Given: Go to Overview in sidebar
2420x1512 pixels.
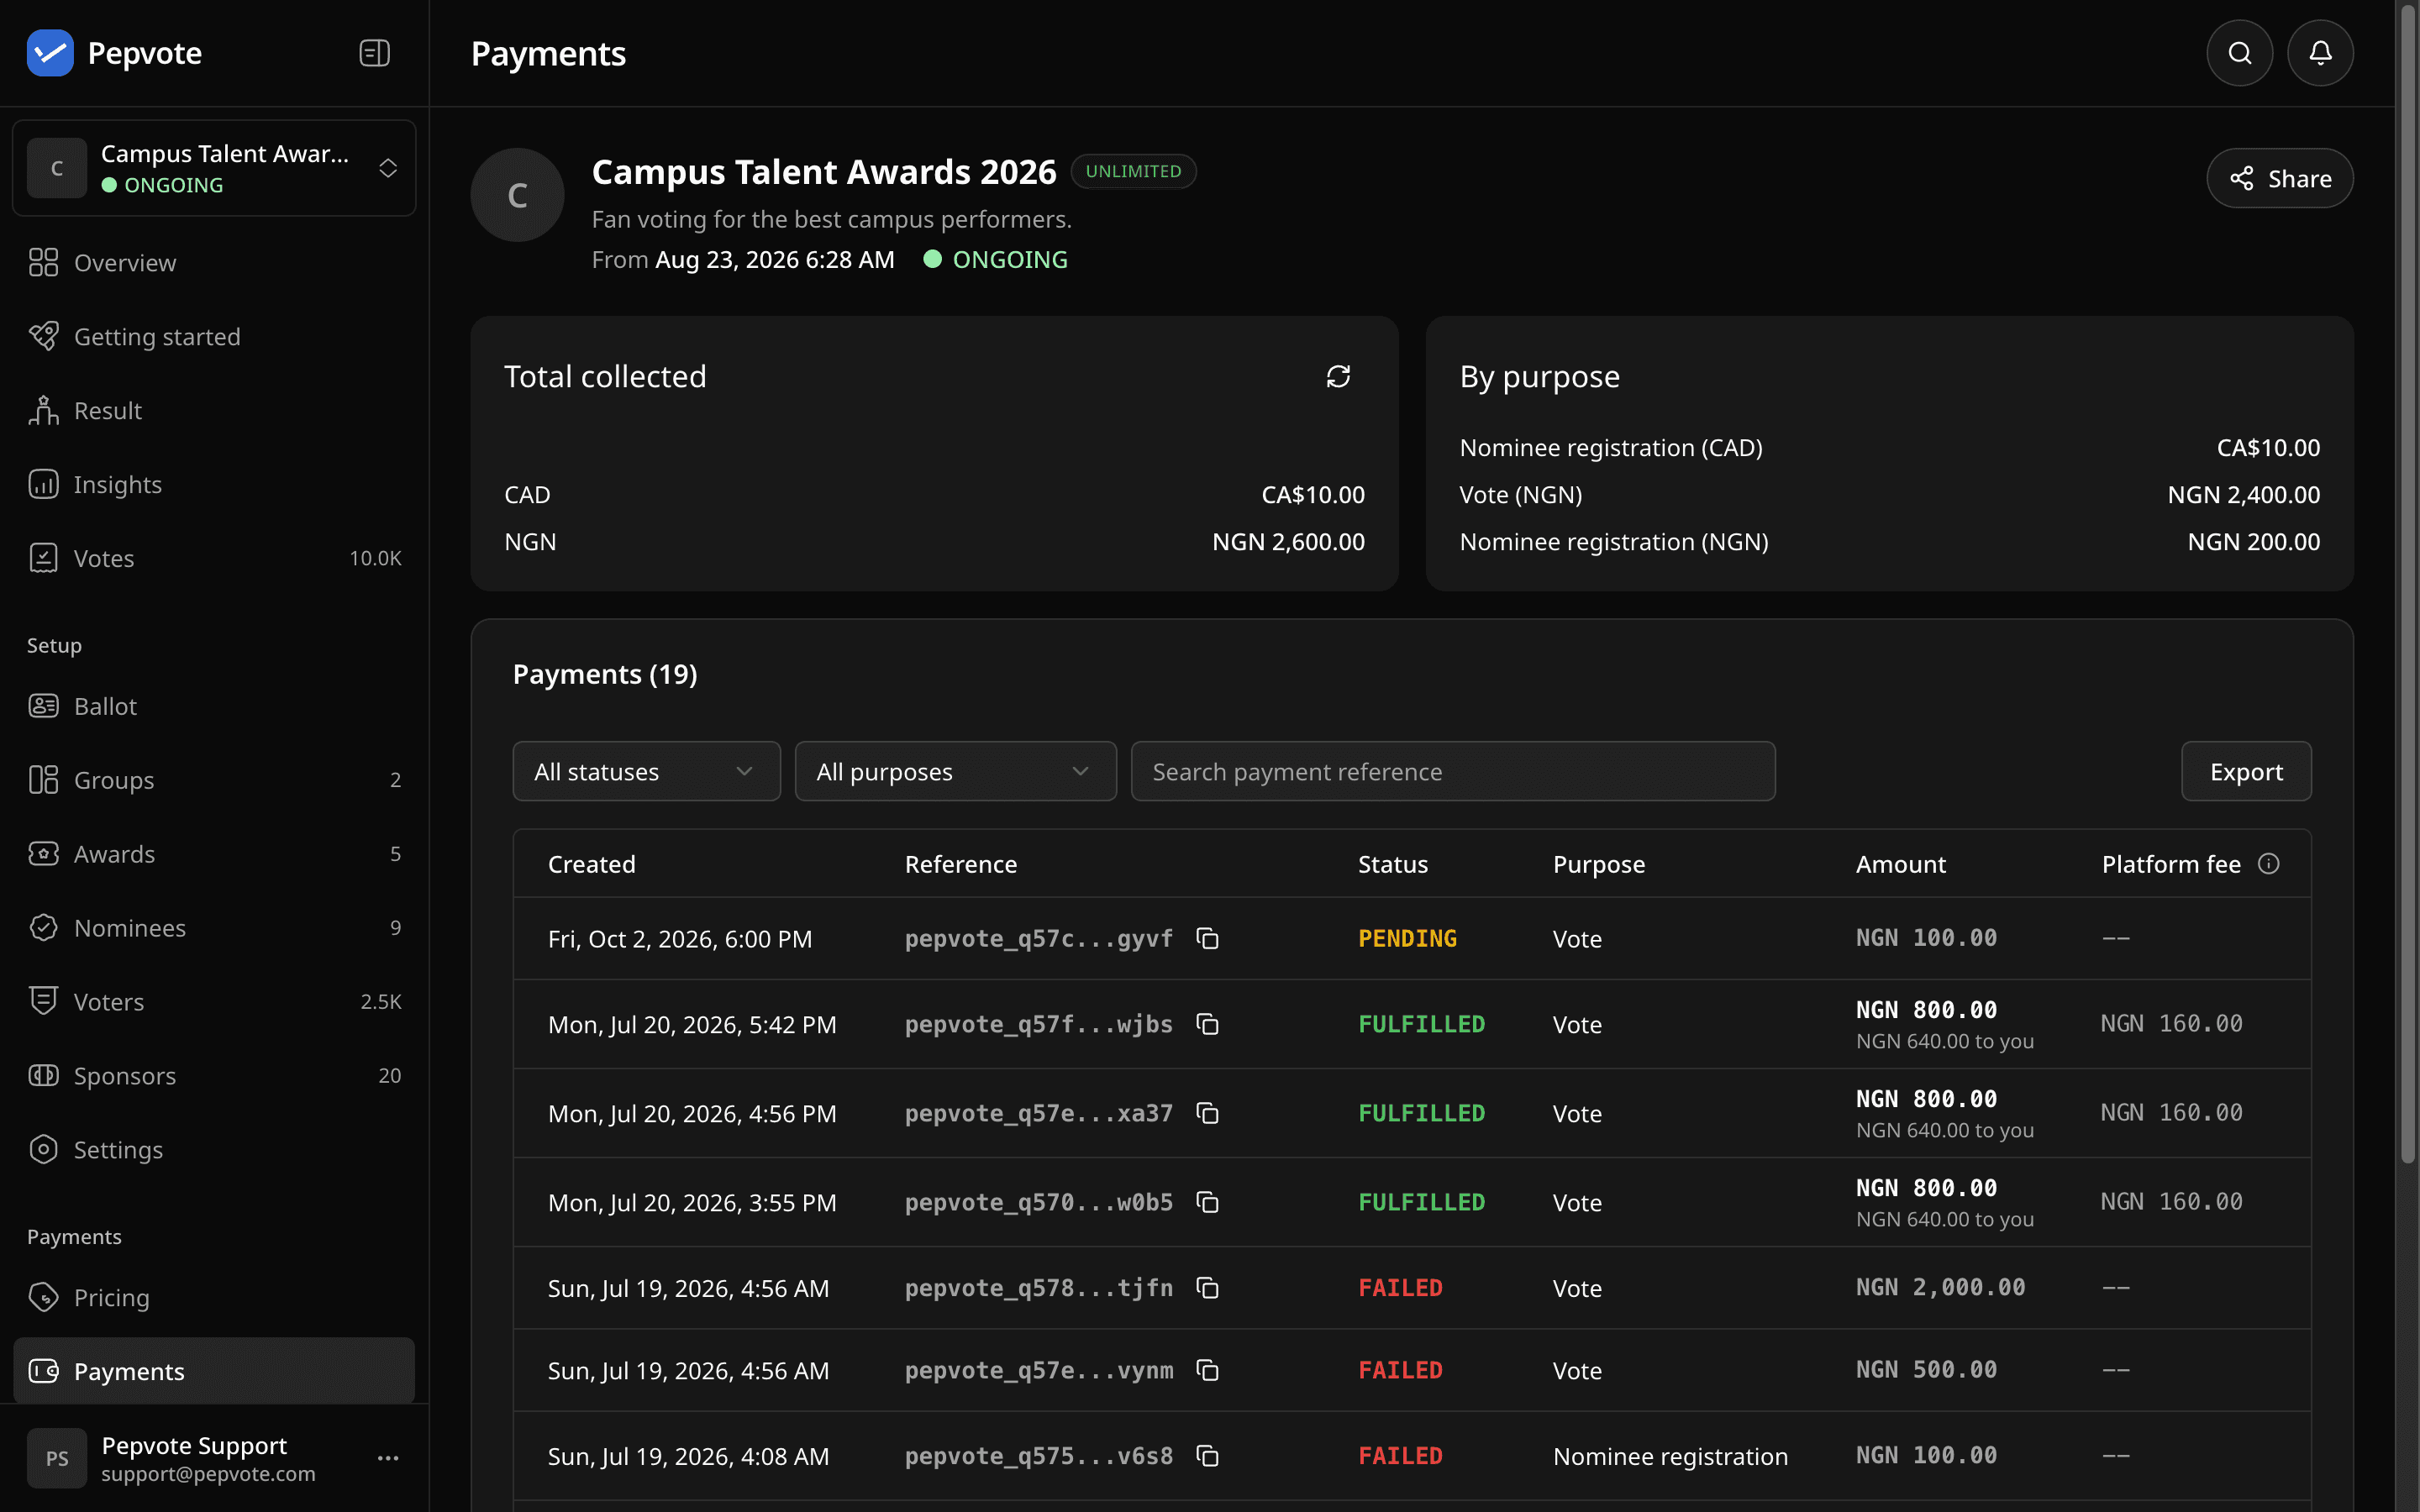Looking at the screenshot, I should [x=214, y=263].
